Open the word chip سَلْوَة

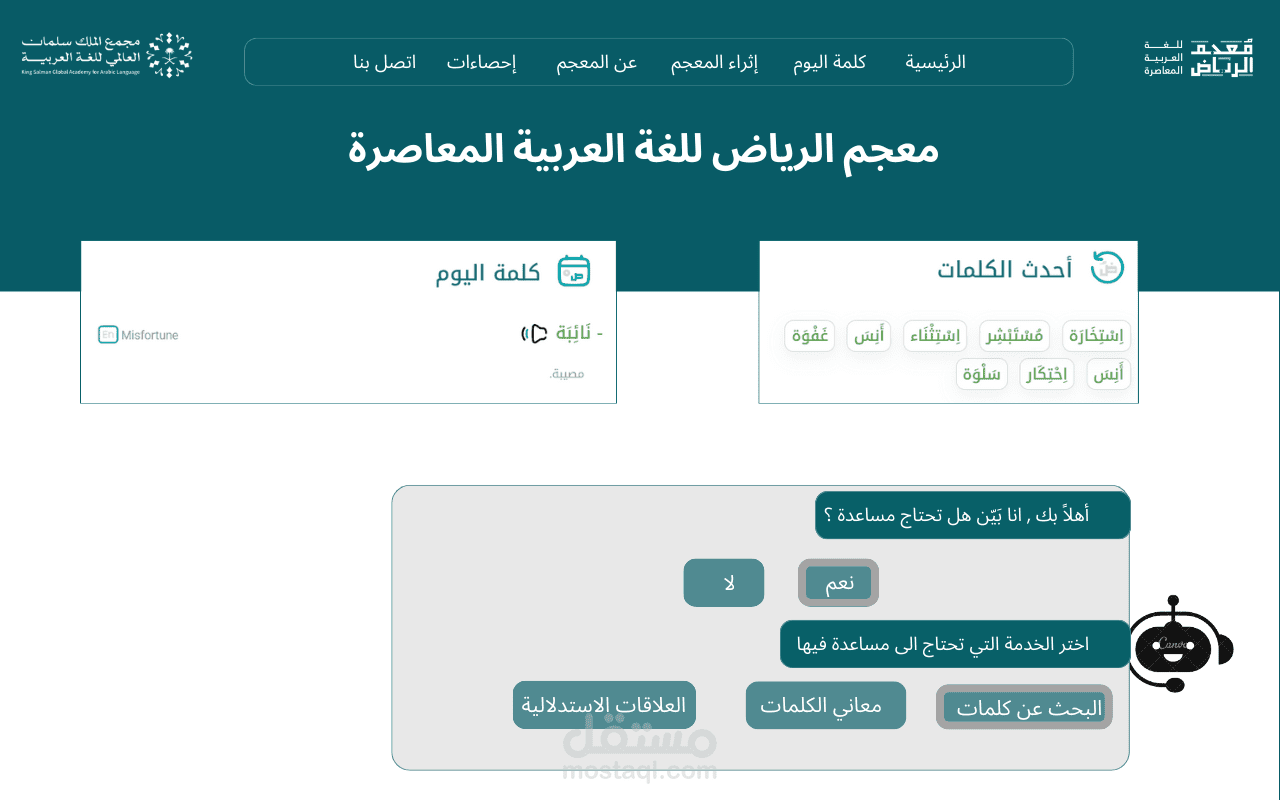click(x=982, y=374)
